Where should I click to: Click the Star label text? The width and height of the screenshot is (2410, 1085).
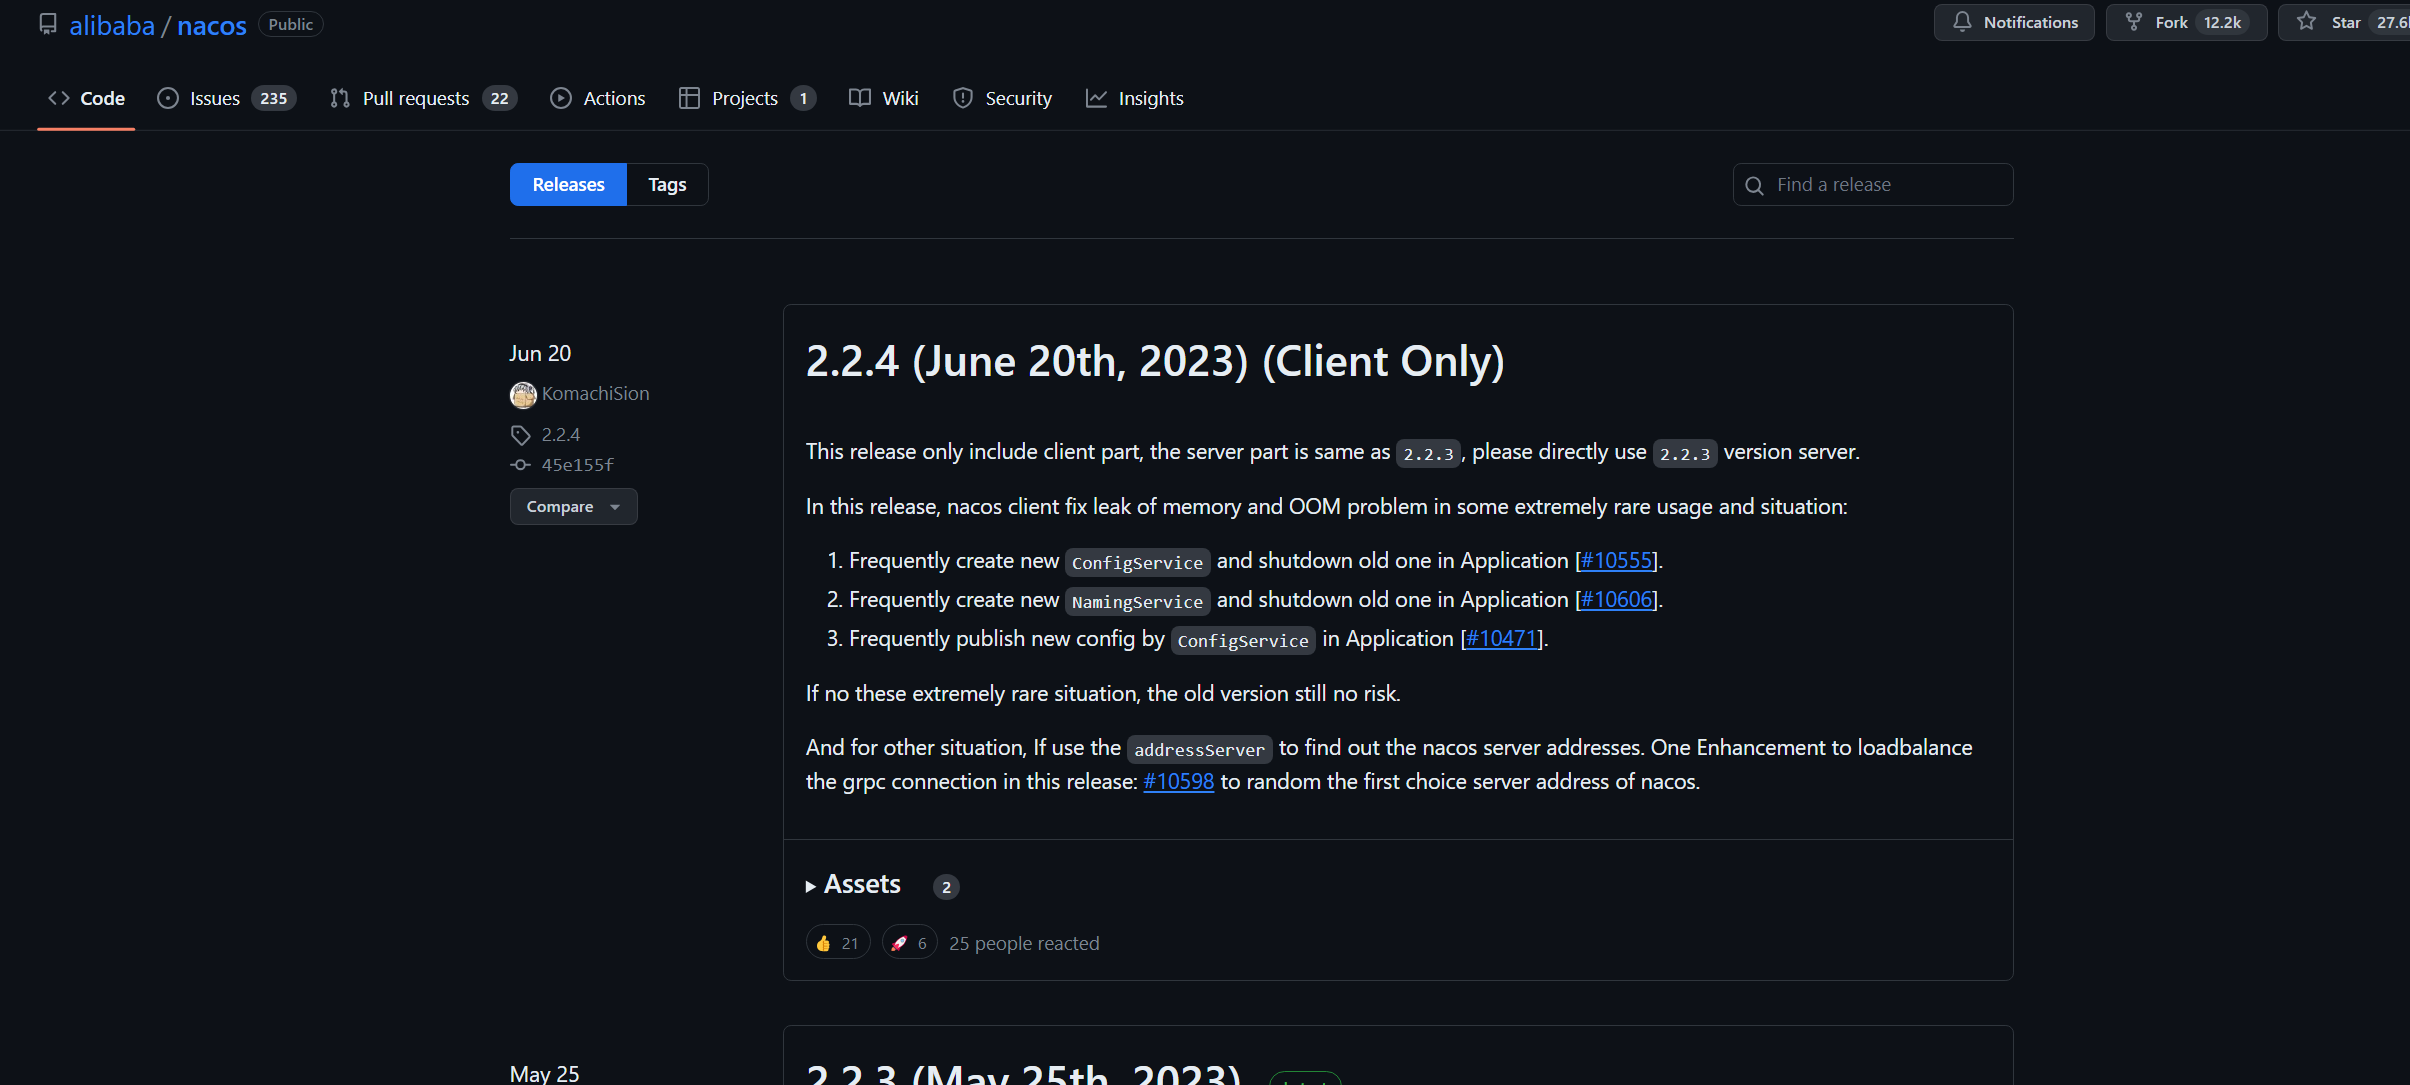point(2346,22)
